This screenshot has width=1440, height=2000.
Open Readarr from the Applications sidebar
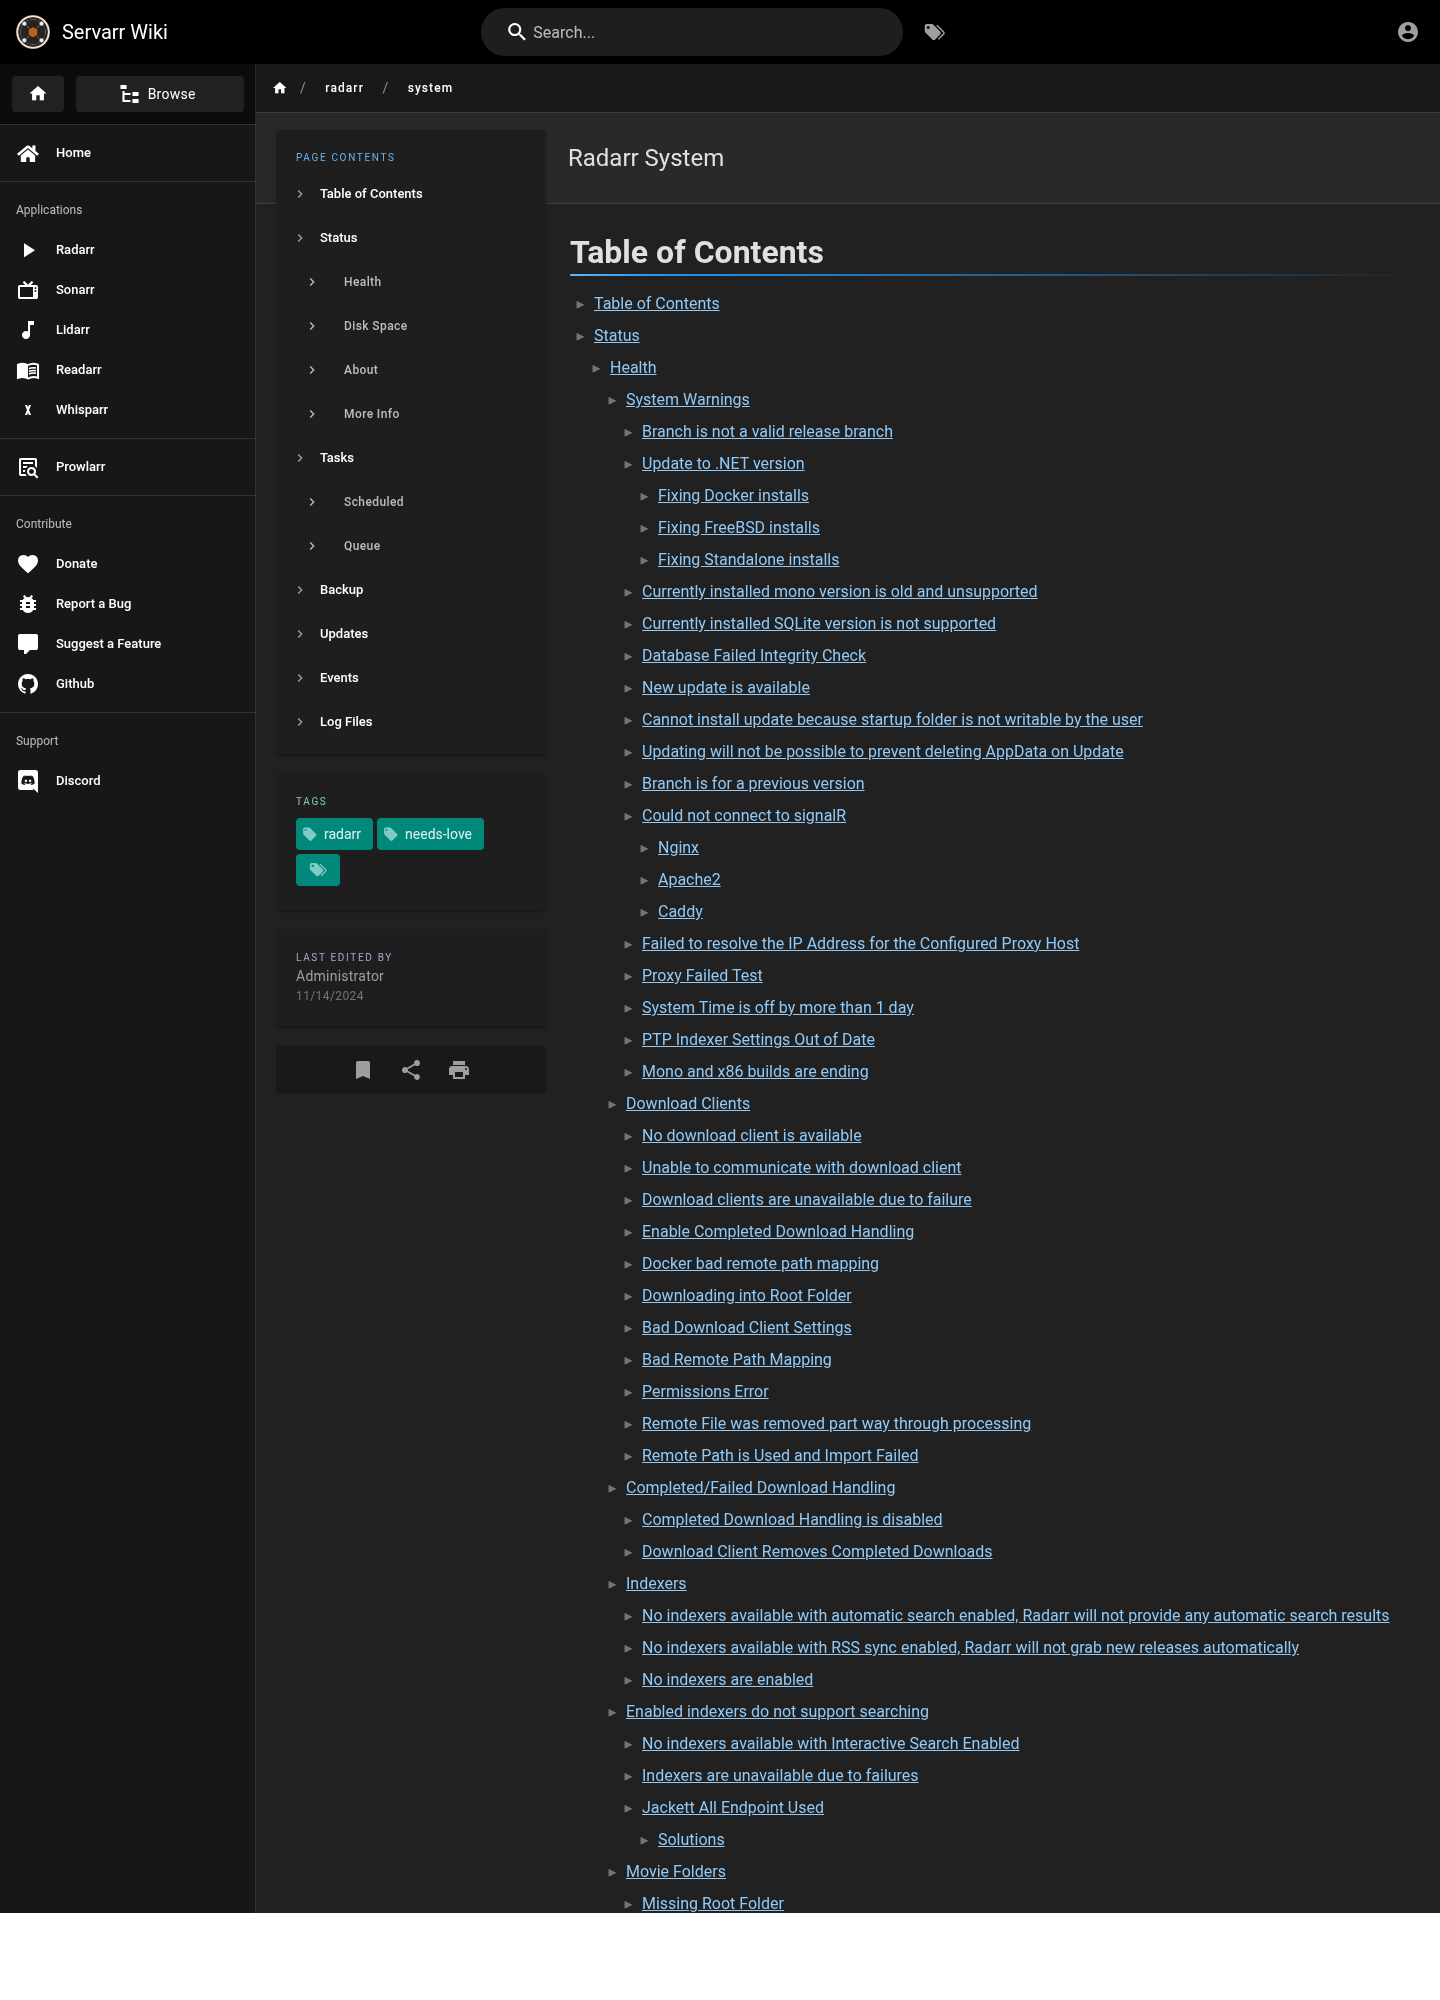127,370
